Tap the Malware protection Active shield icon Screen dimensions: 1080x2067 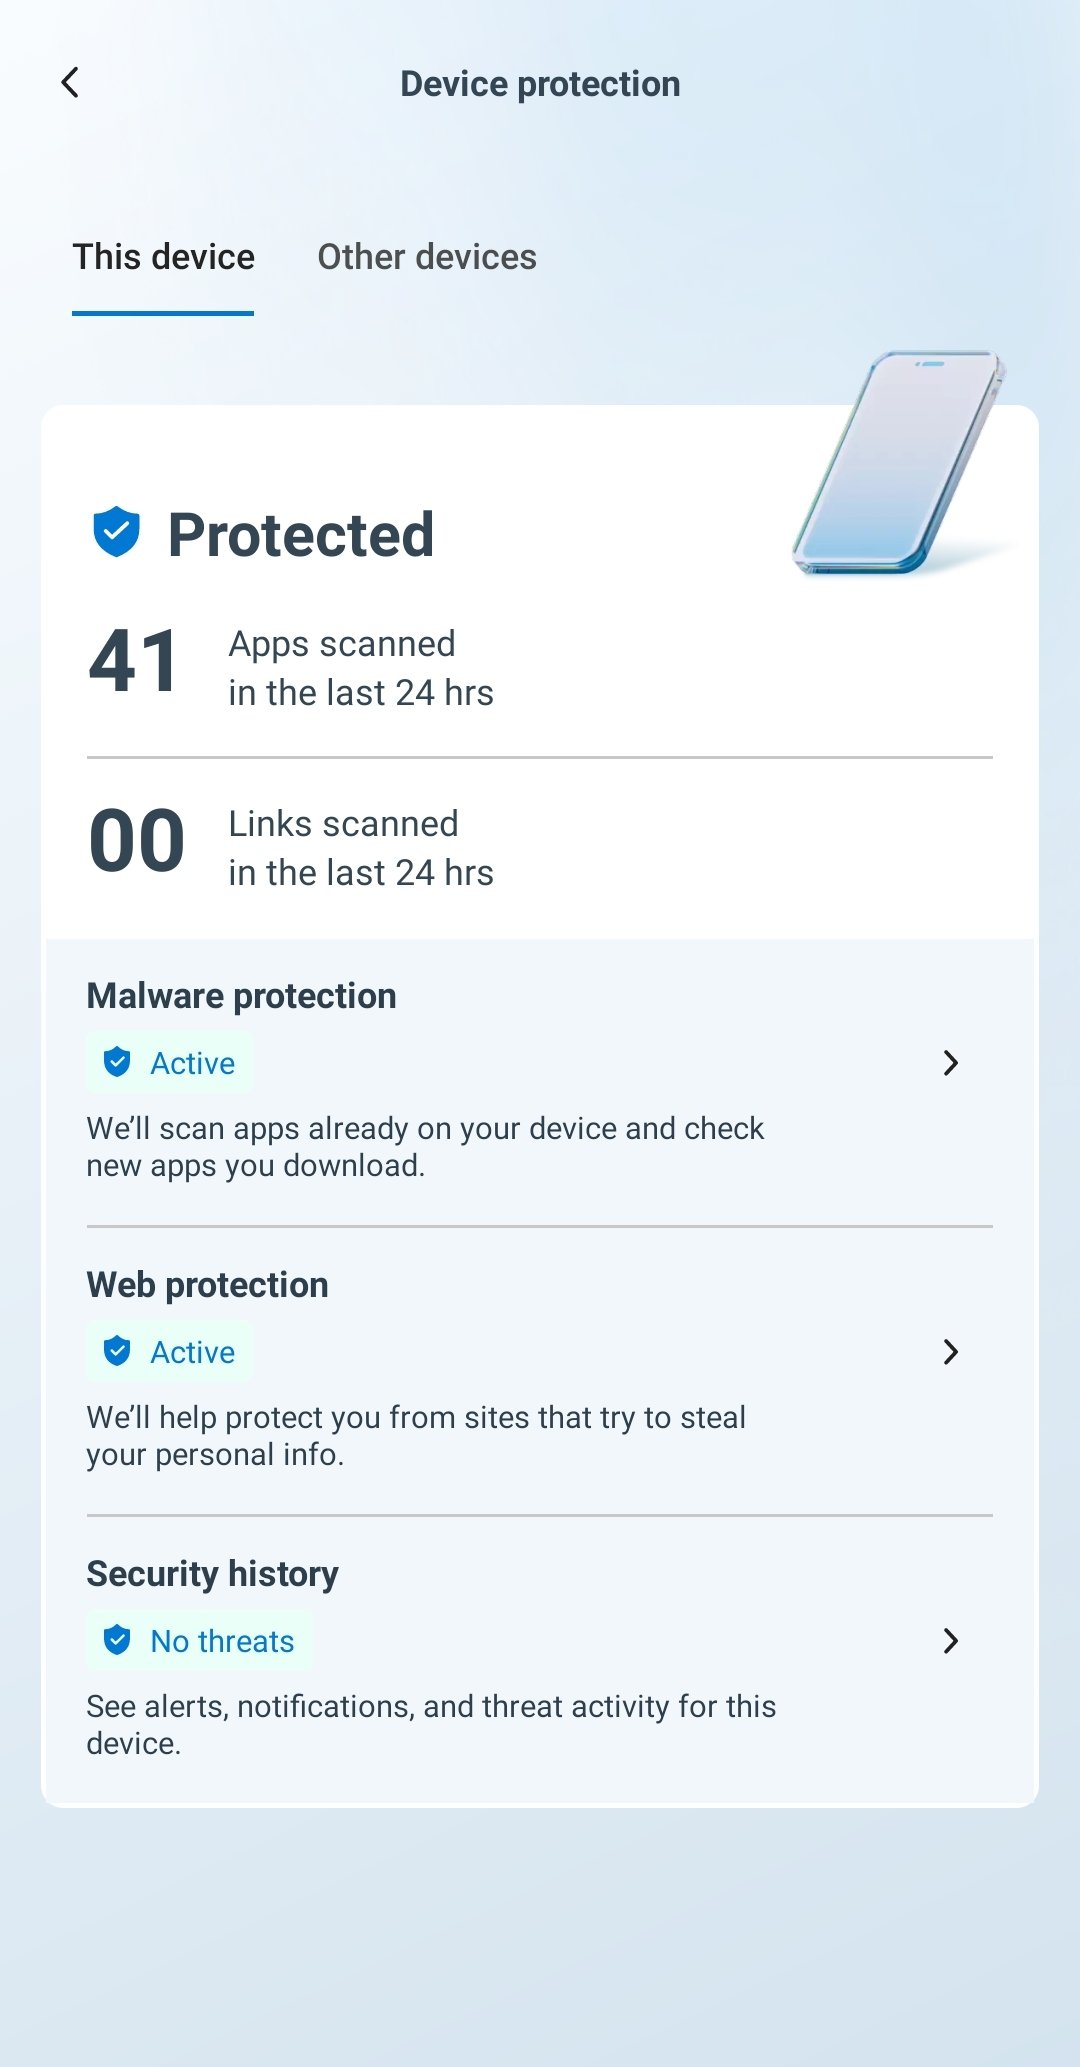pos(117,1062)
